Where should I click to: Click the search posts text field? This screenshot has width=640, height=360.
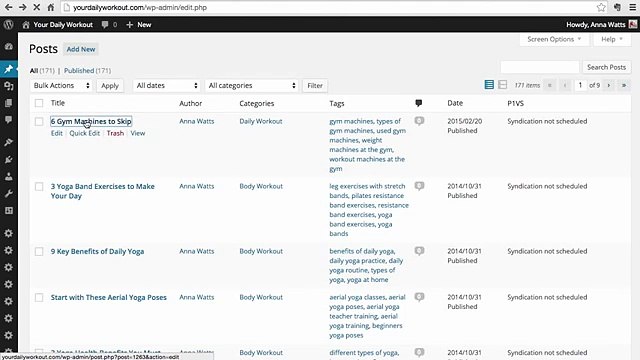540,67
